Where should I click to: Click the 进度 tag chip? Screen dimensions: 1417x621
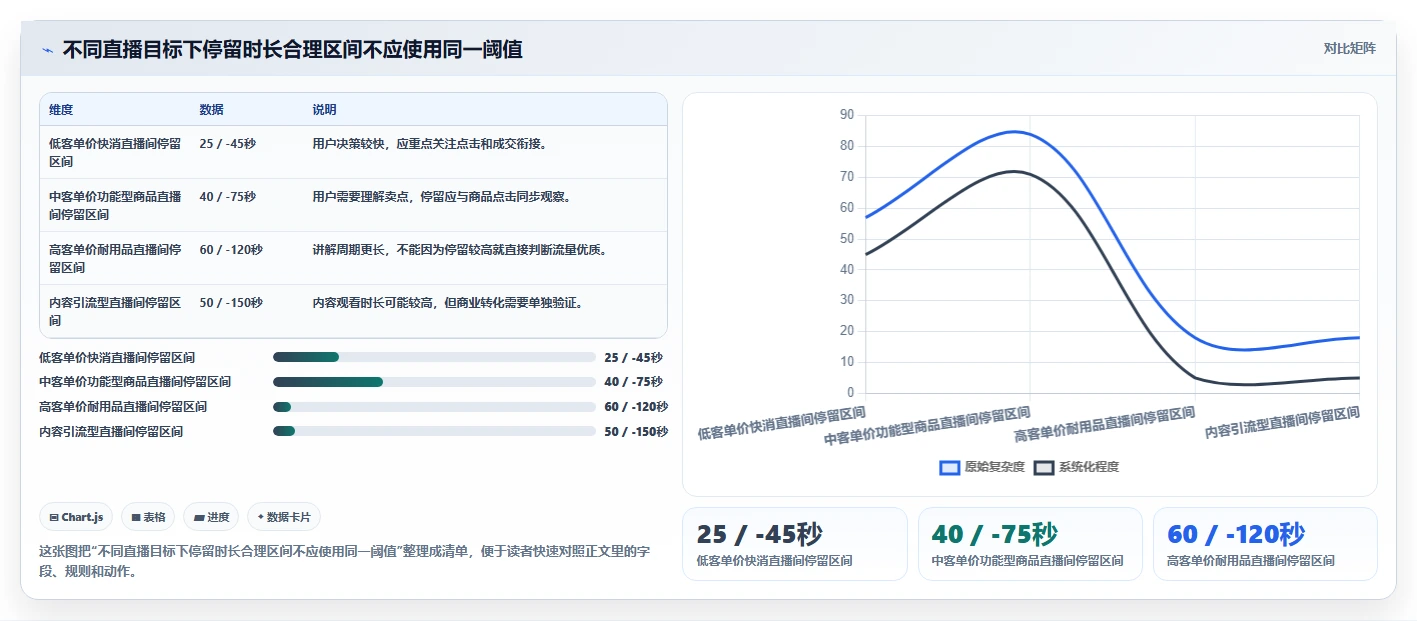[211, 517]
